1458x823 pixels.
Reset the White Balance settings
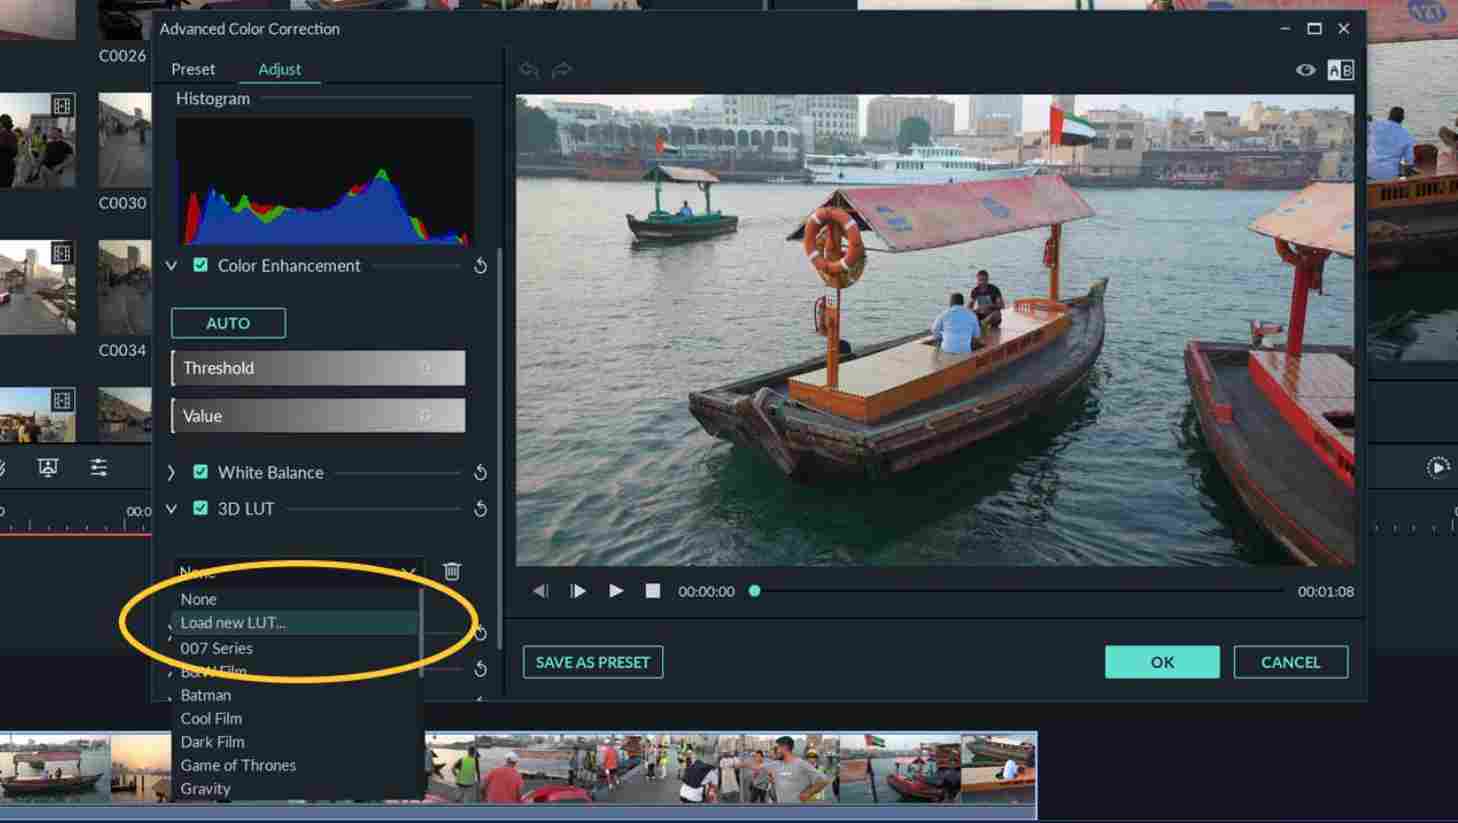click(480, 472)
